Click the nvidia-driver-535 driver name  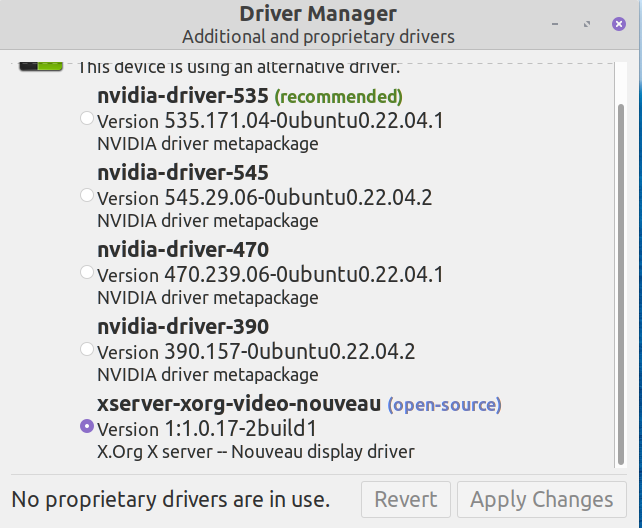tap(183, 96)
